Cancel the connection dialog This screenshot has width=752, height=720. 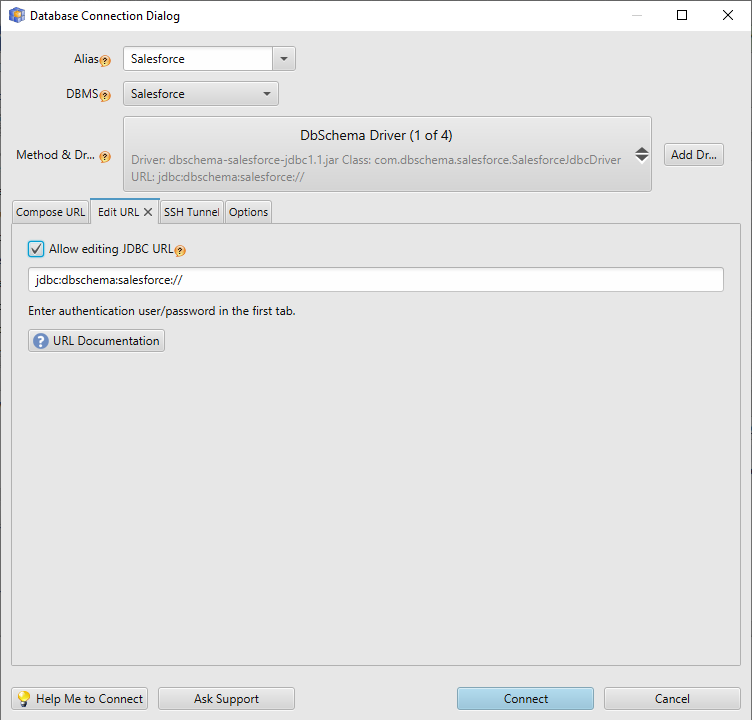[672, 698]
